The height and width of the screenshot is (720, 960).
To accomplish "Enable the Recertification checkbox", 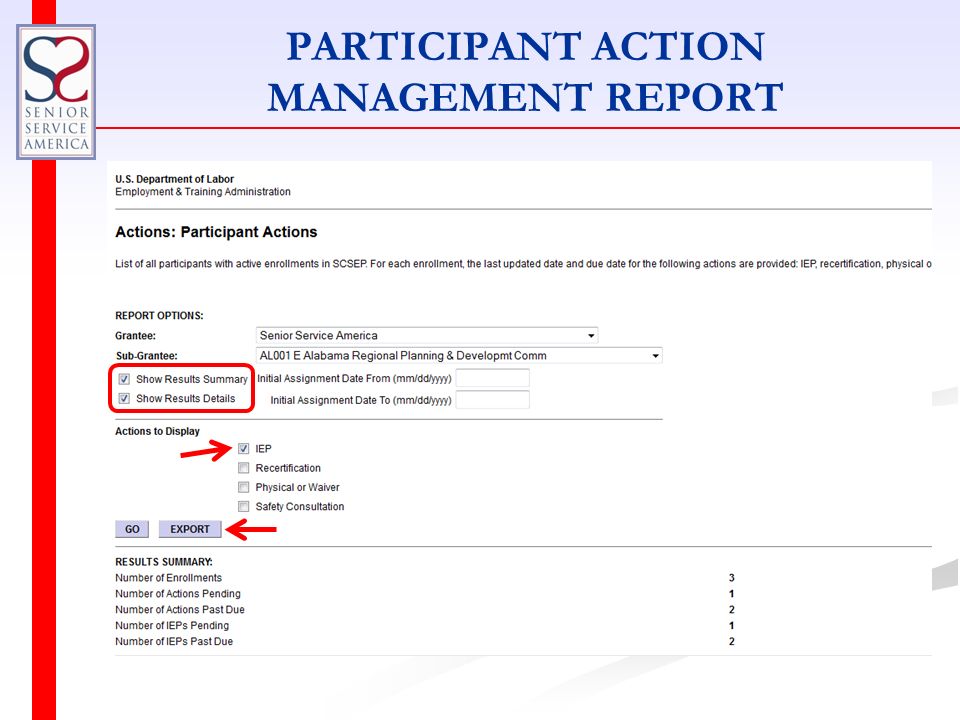I will [x=244, y=468].
